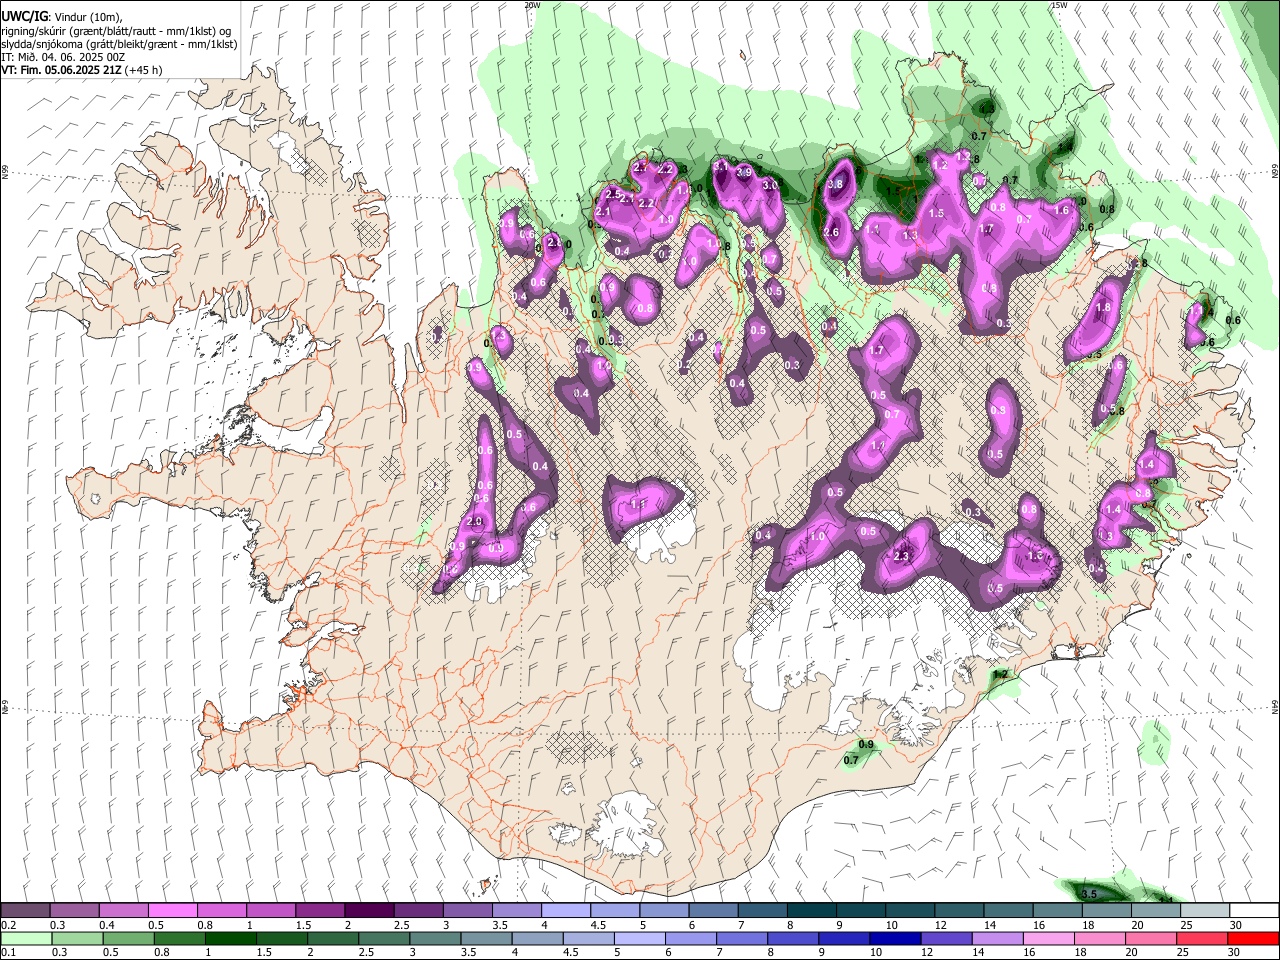
Task: Click the '0.1' label on the bottom legend row
Action: 8,952
